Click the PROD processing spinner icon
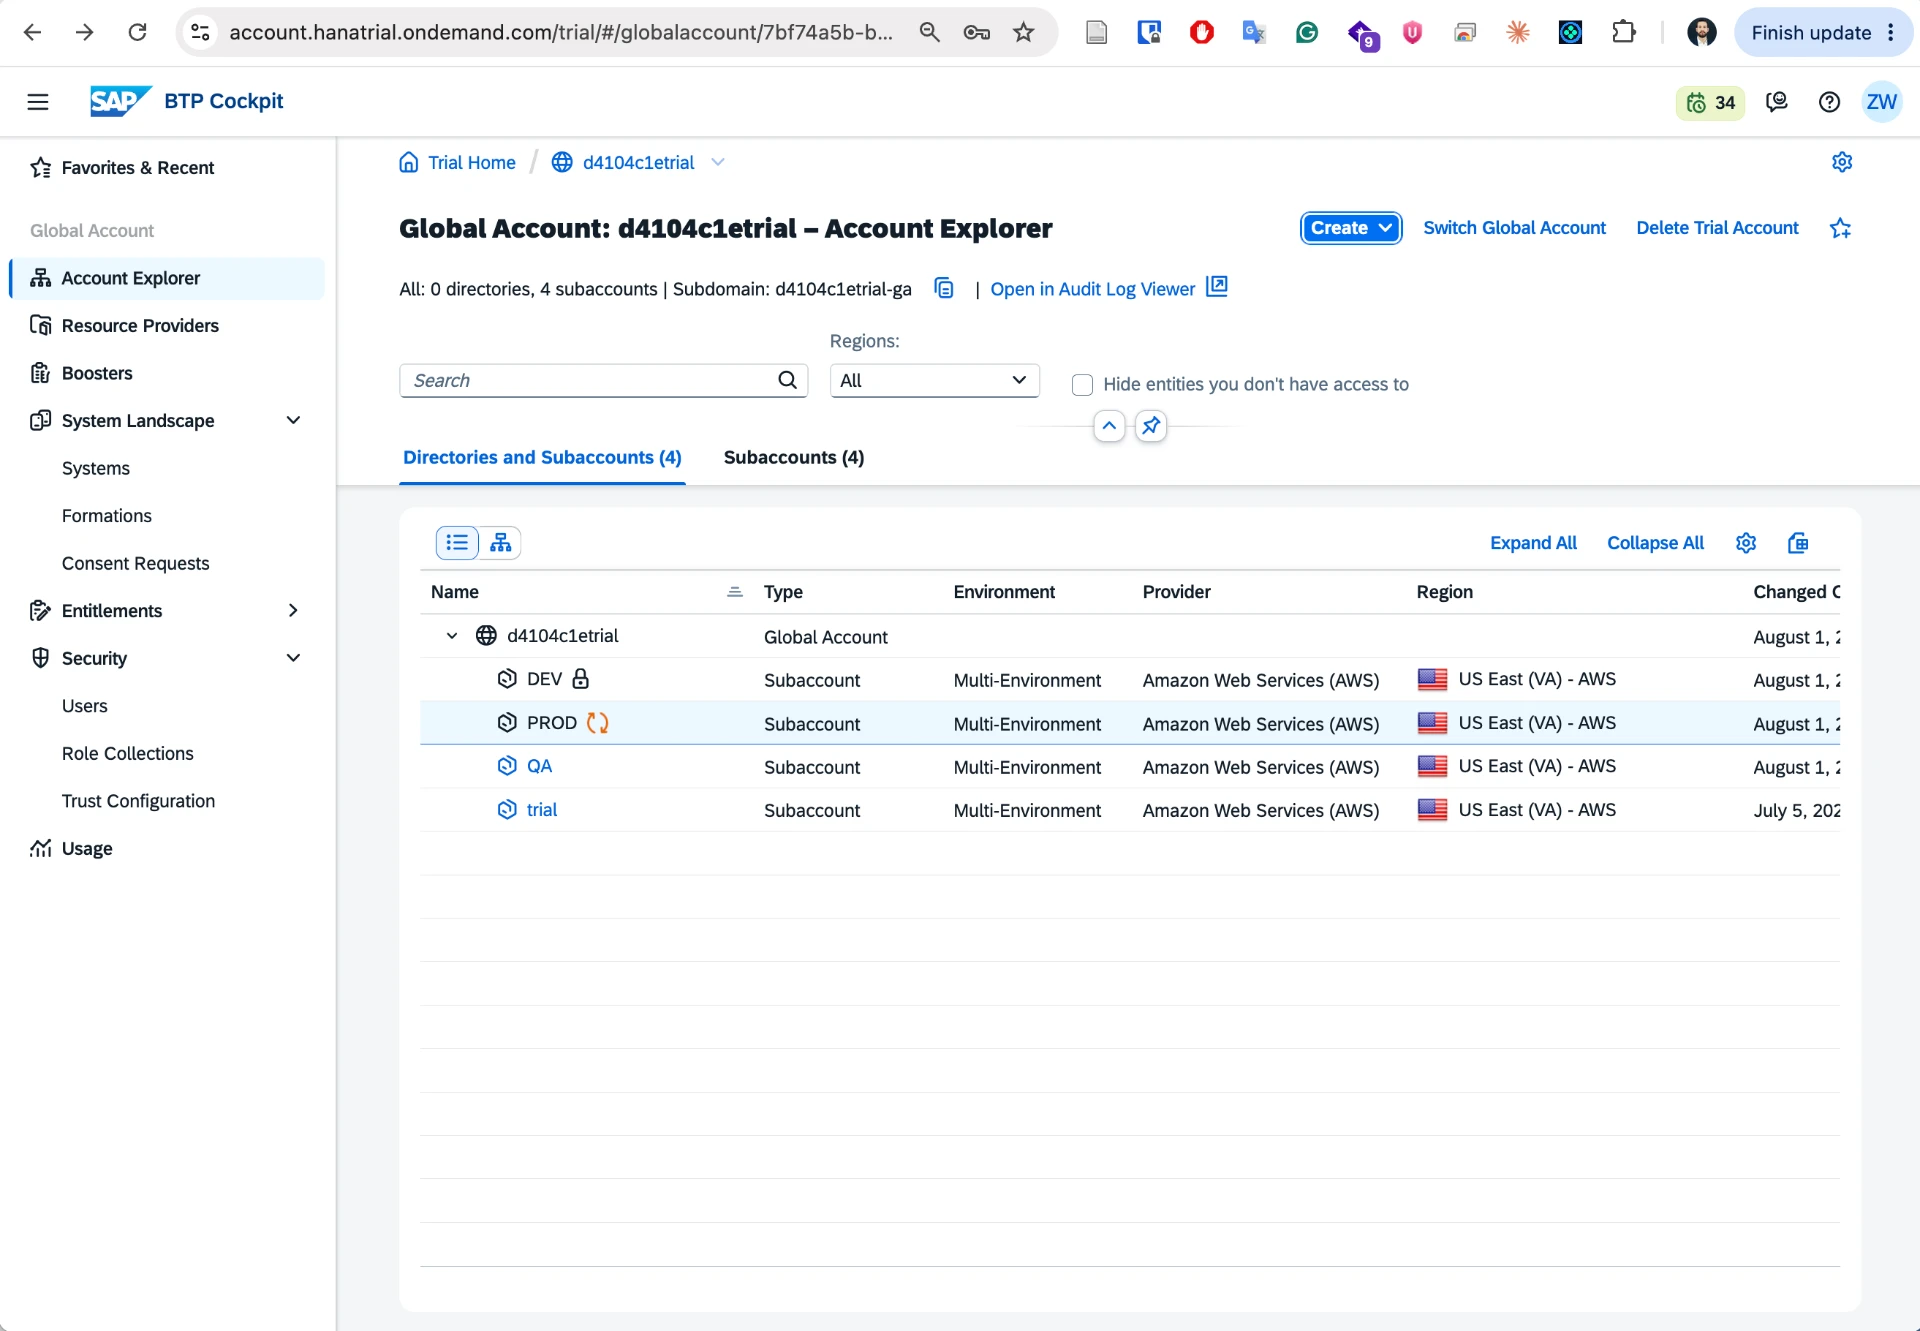 [597, 723]
